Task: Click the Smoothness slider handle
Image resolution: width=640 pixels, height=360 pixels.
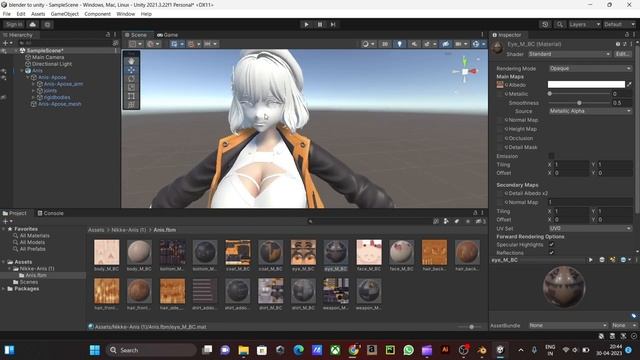Action: coord(579,103)
